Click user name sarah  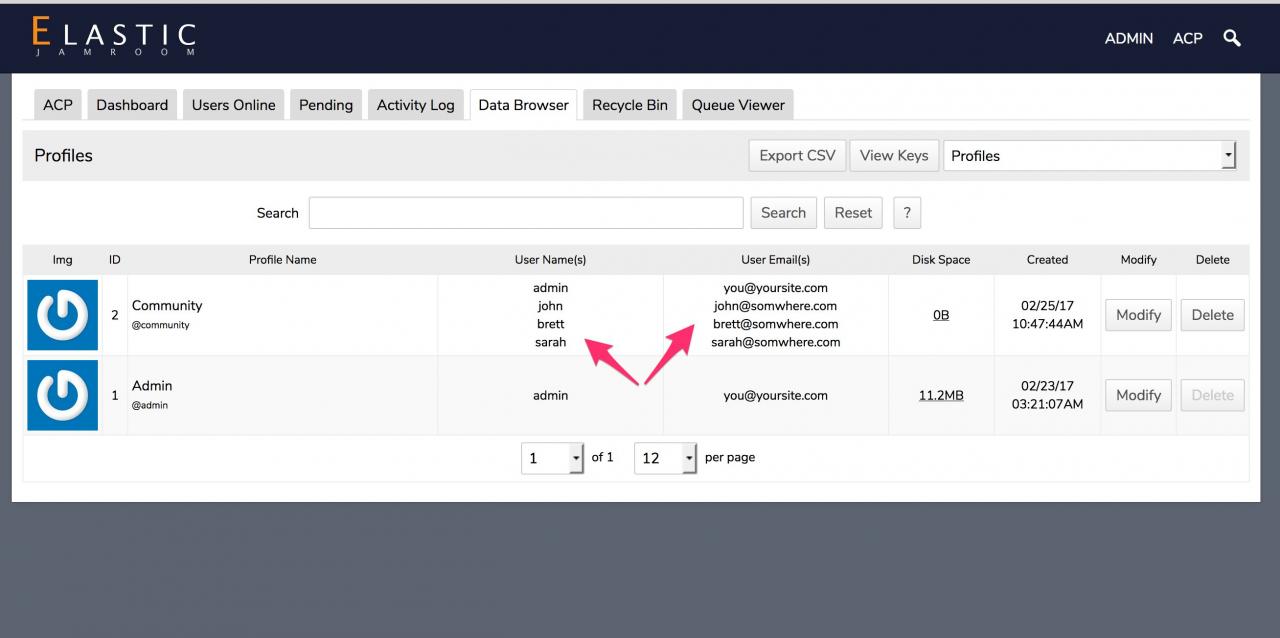[x=550, y=342]
